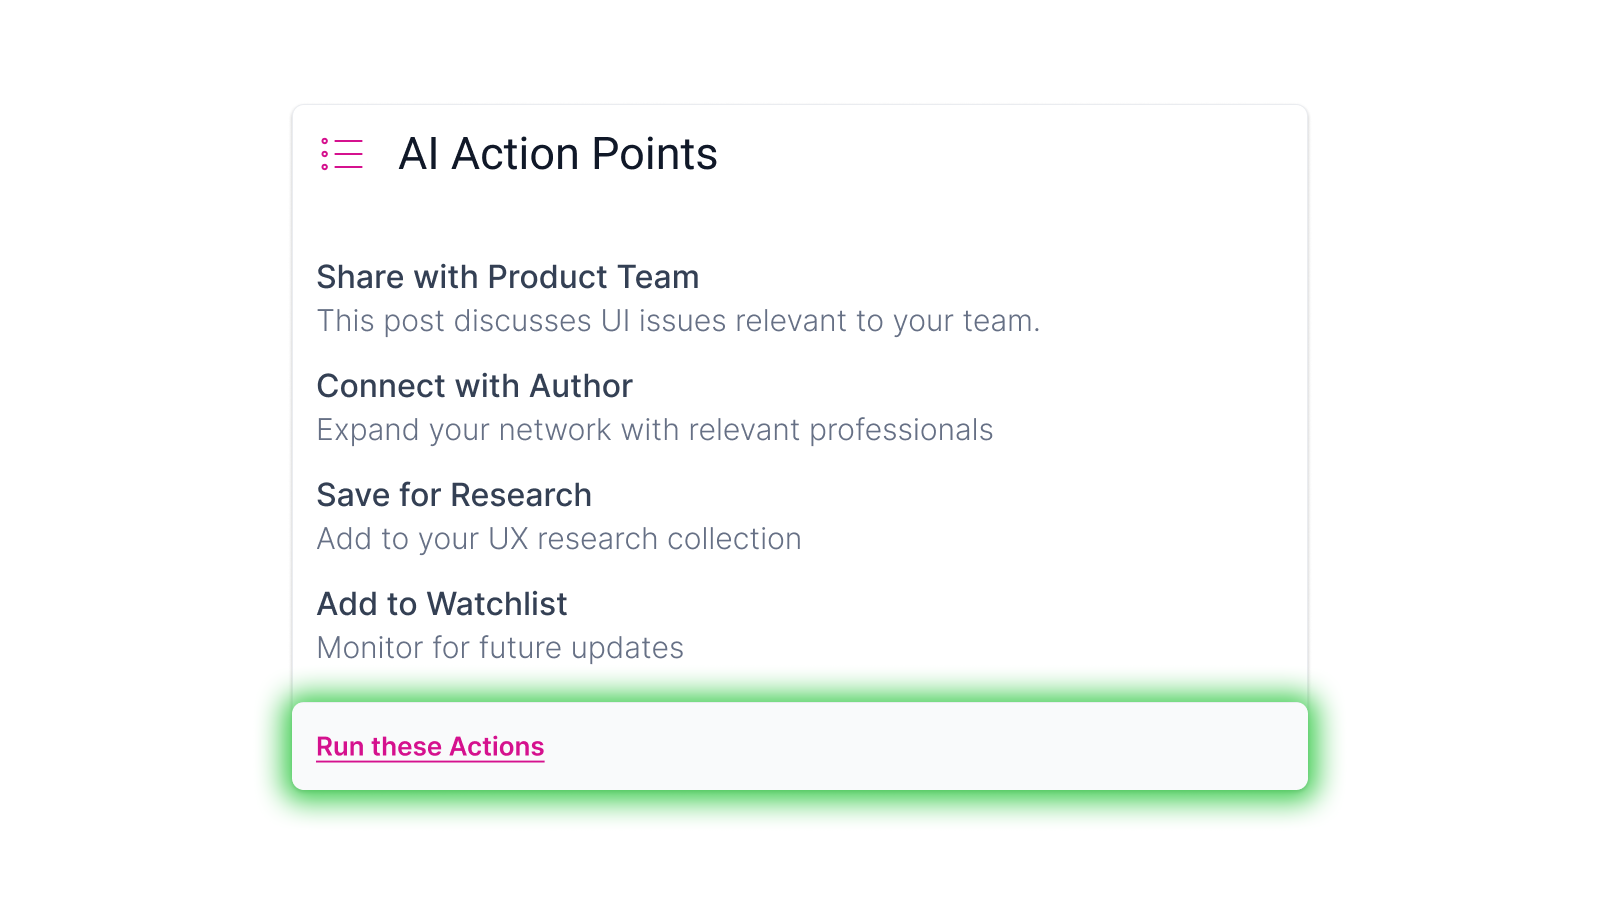Click the list icon beside the title
The image size is (1600, 900).
pyautogui.click(x=340, y=154)
